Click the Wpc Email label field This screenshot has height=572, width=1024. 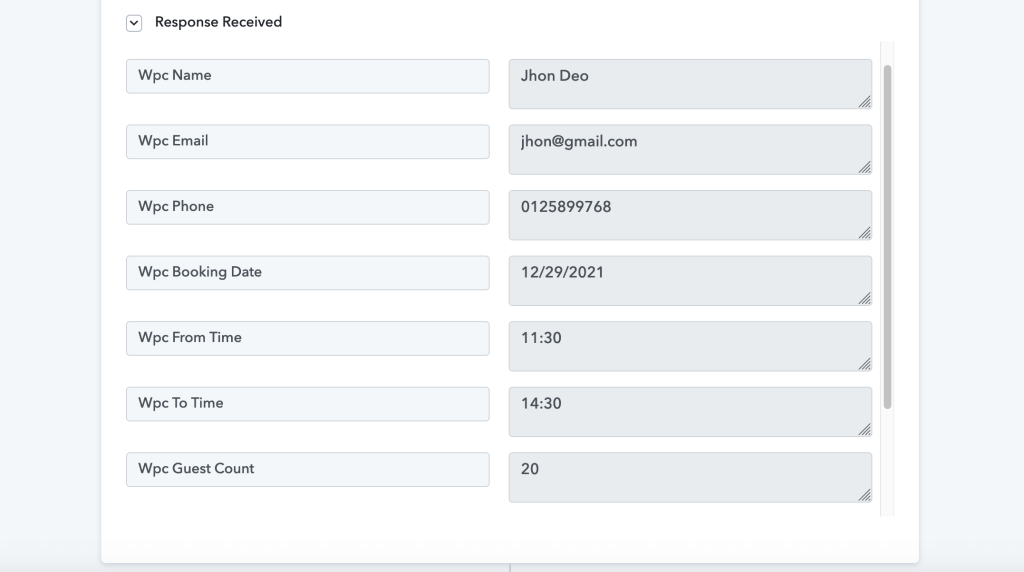(308, 142)
